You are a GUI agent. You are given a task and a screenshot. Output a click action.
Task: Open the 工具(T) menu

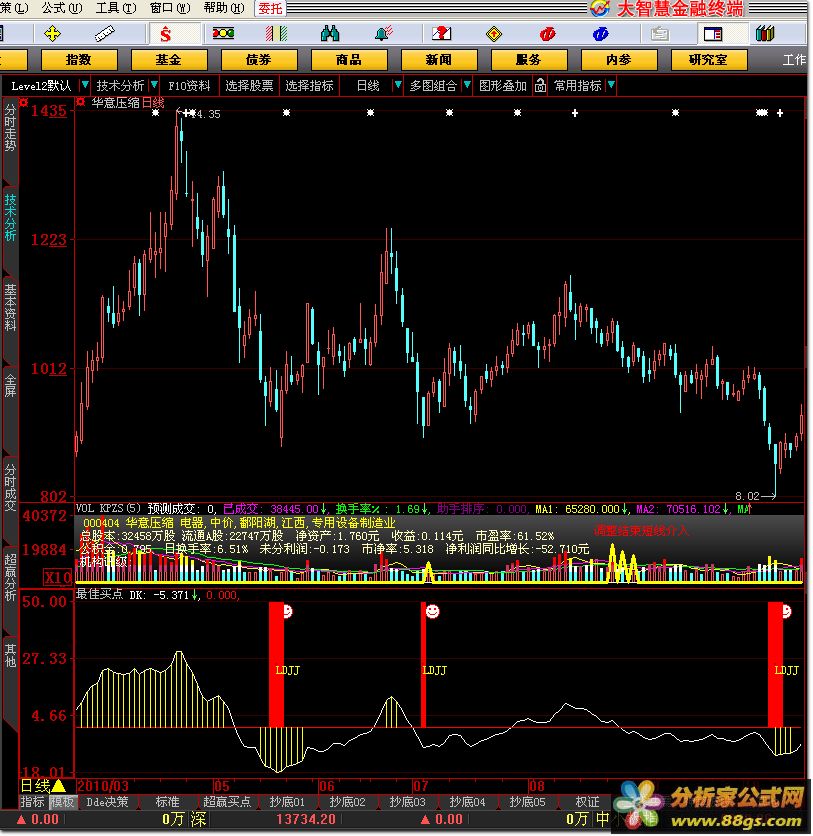tap(116, 9)
